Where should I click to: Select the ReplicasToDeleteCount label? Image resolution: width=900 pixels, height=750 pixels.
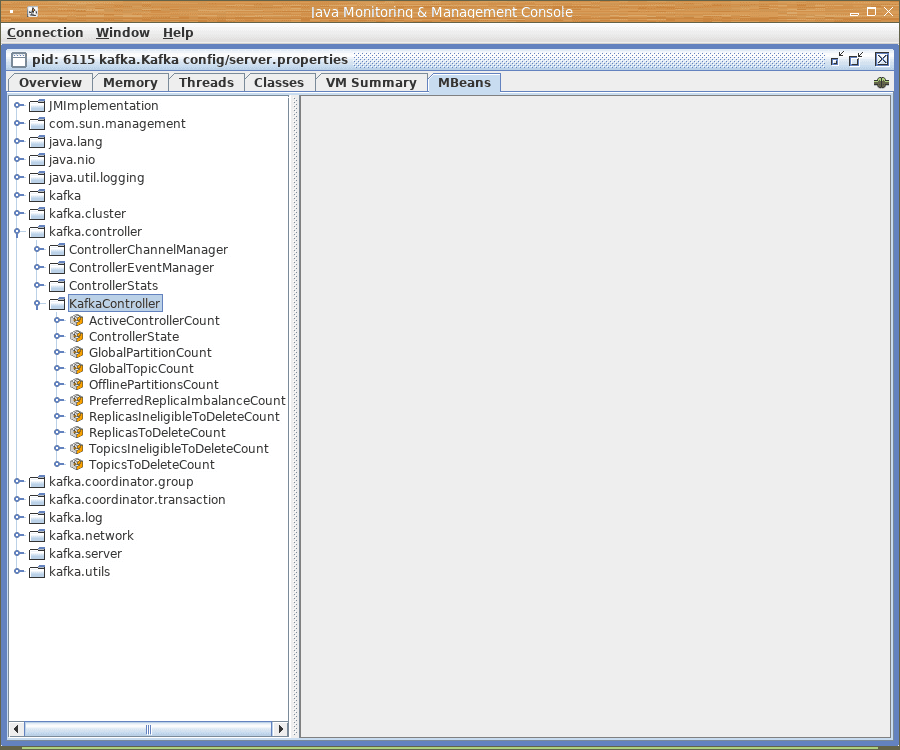click(157, 433)
